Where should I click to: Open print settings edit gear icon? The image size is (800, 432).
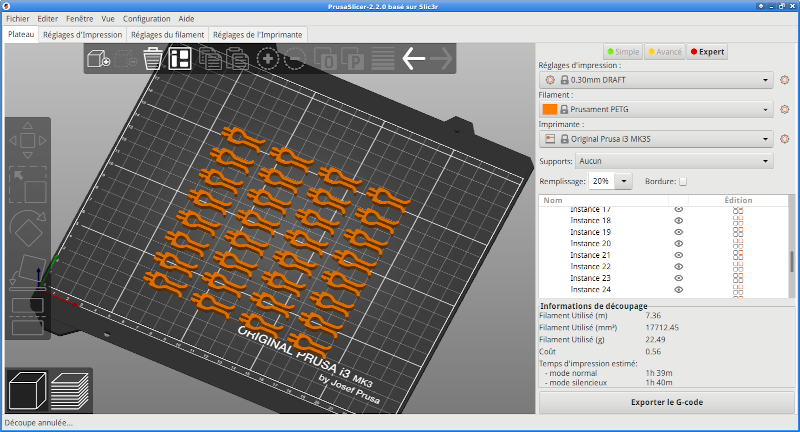785,80
